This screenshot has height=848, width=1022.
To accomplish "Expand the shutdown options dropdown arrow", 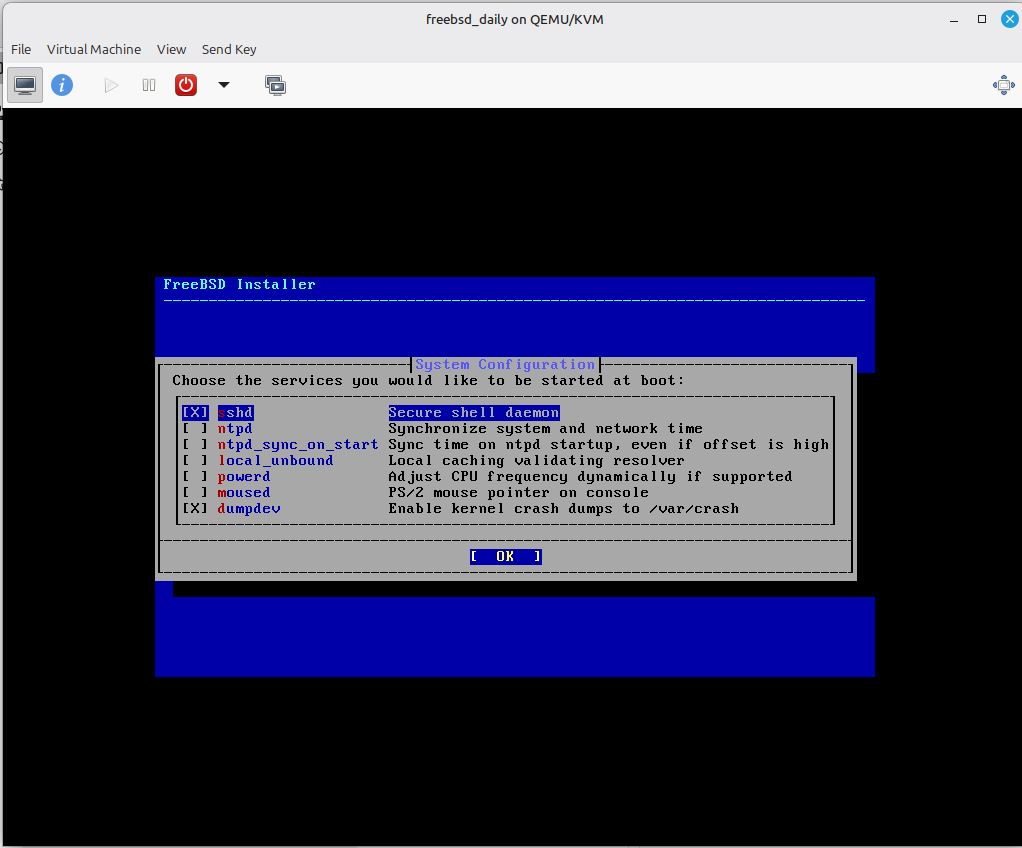I will pyautogui.click(x=224, y=85).
